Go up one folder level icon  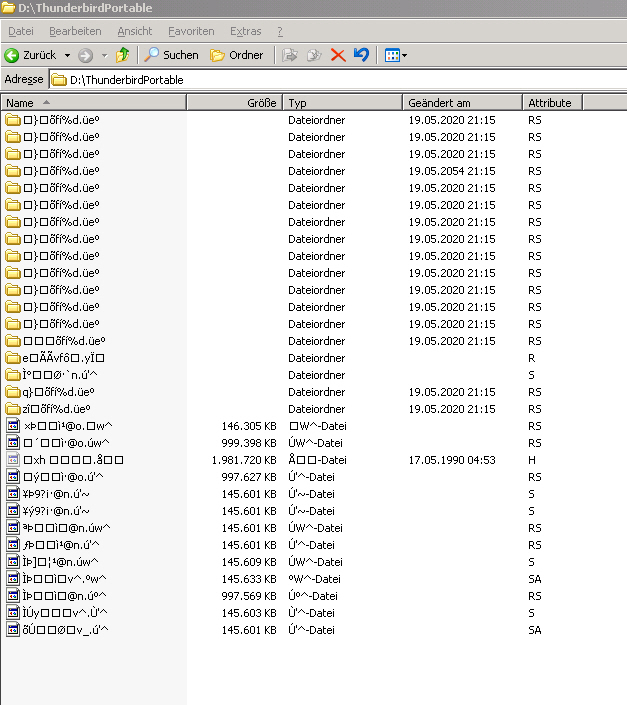[123, 55]
